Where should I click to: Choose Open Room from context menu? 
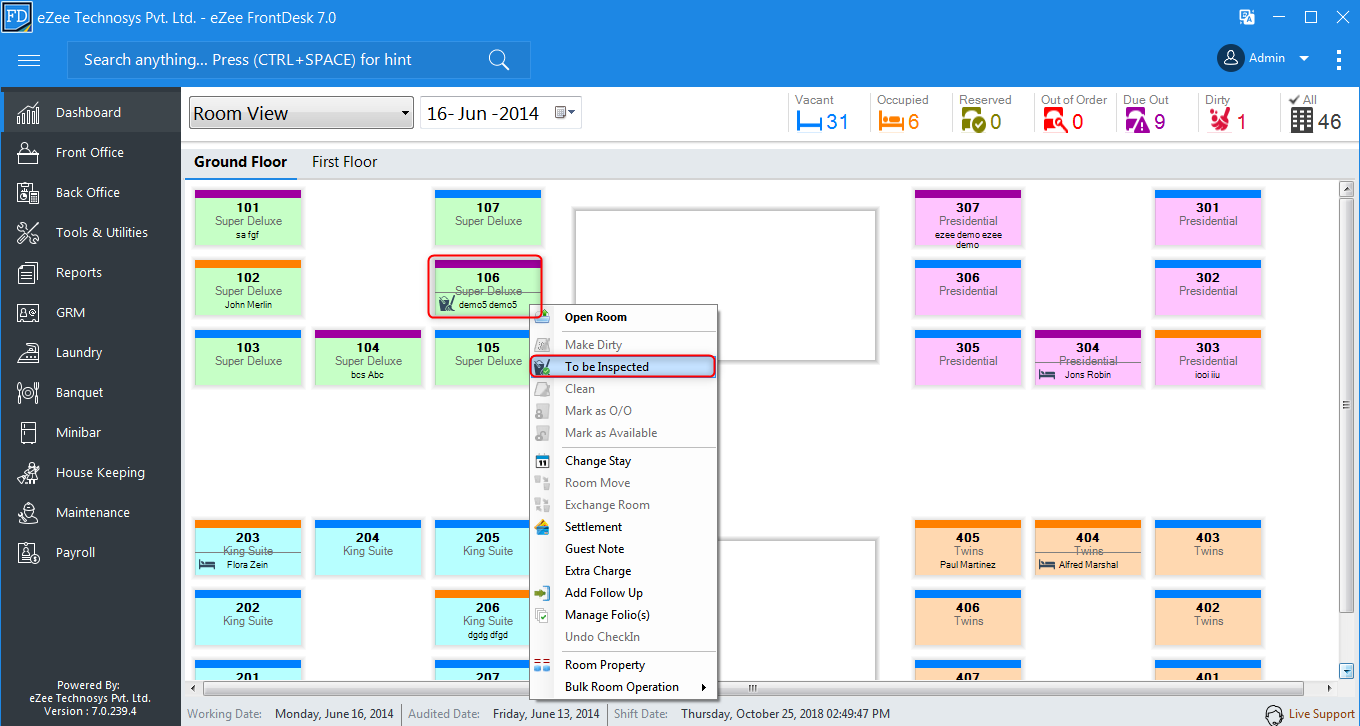pos(623,317)
